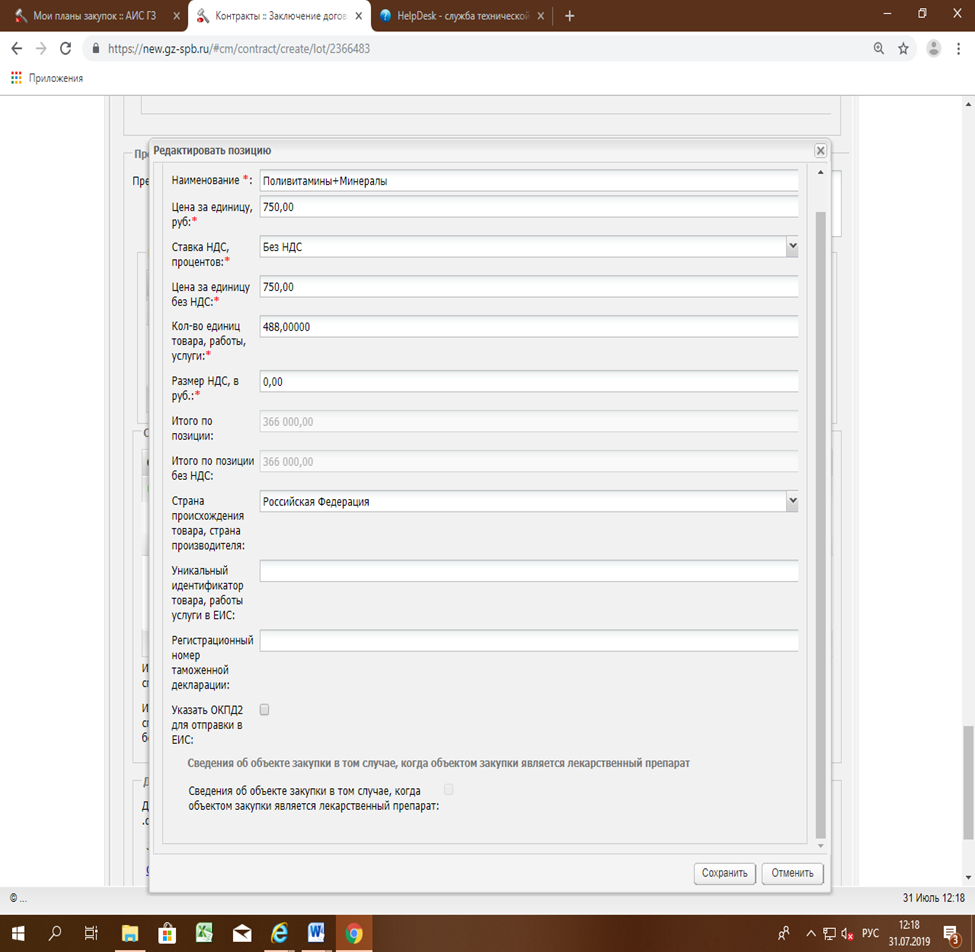
Task: Open the Chrome profile avatar
Action: pyautogui.click(x=933, y=49)
